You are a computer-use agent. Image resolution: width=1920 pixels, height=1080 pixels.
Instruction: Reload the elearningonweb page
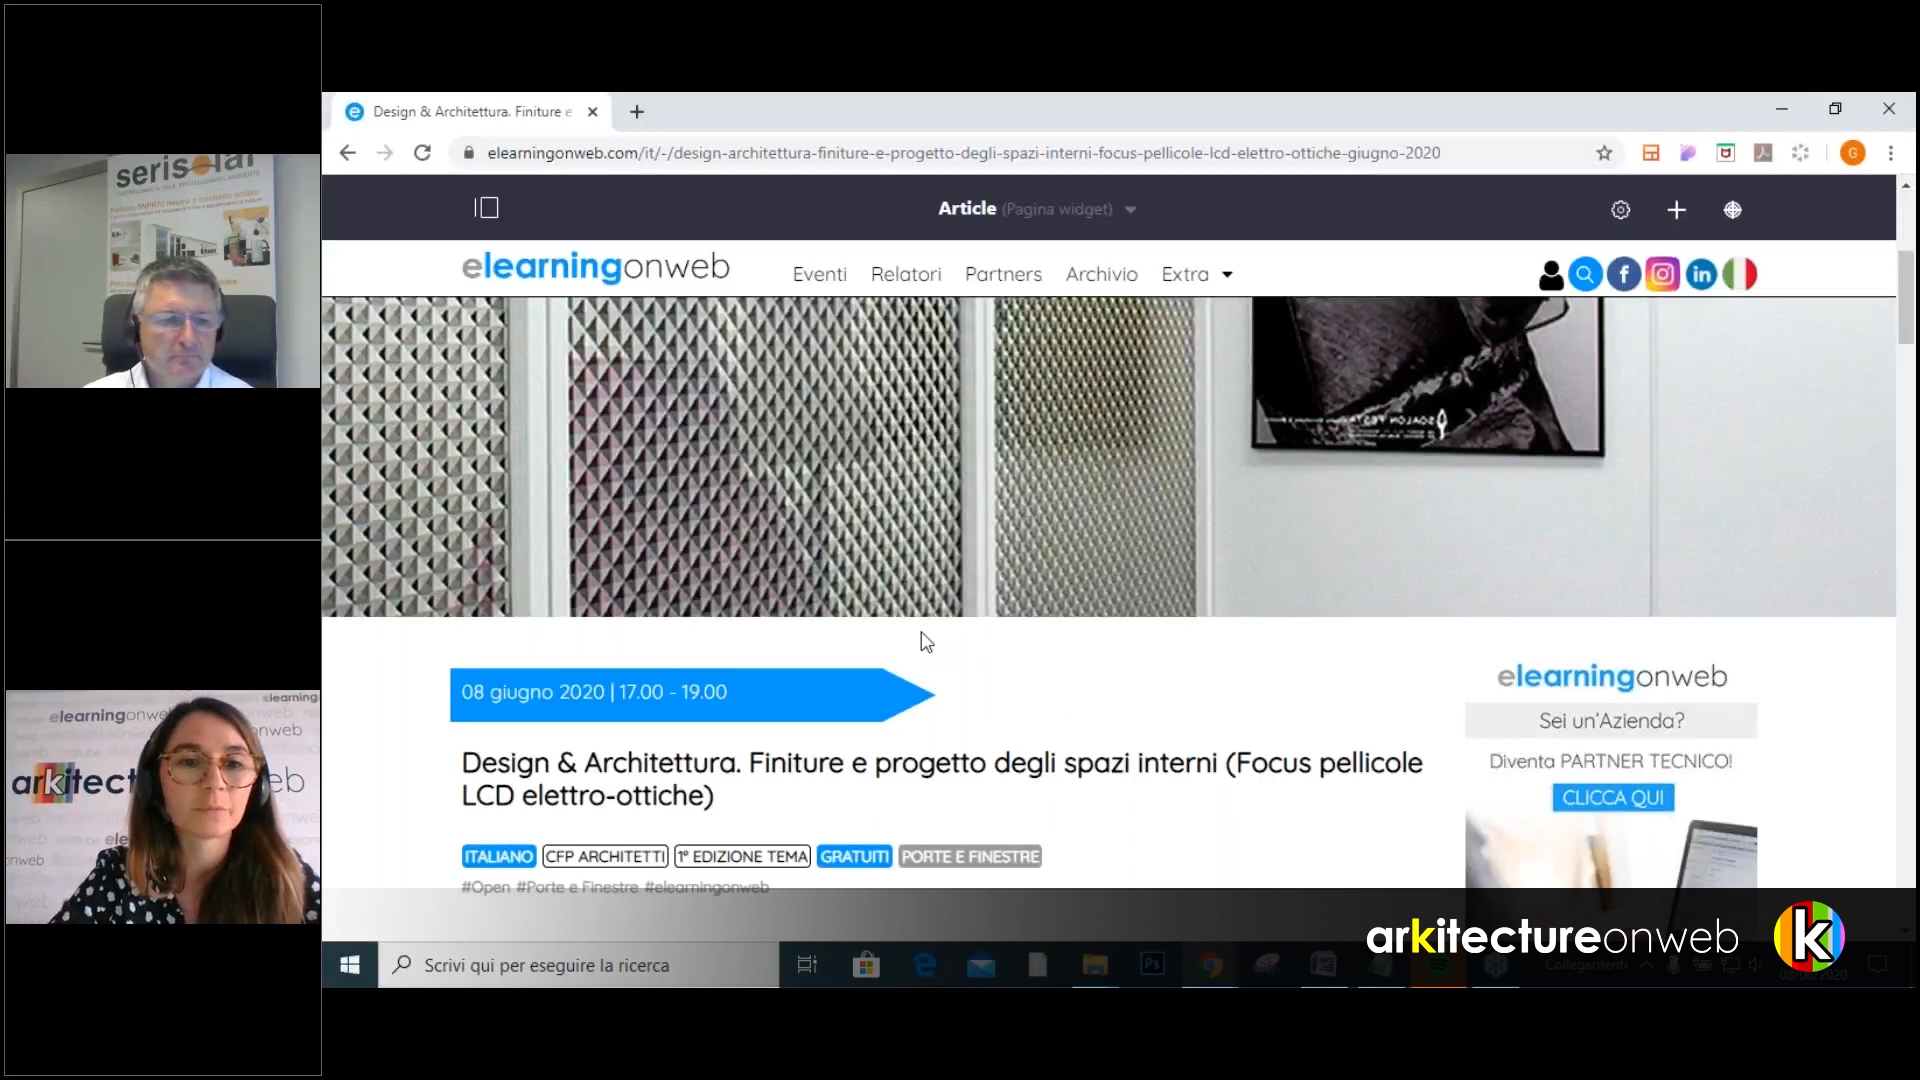[422, 153]
